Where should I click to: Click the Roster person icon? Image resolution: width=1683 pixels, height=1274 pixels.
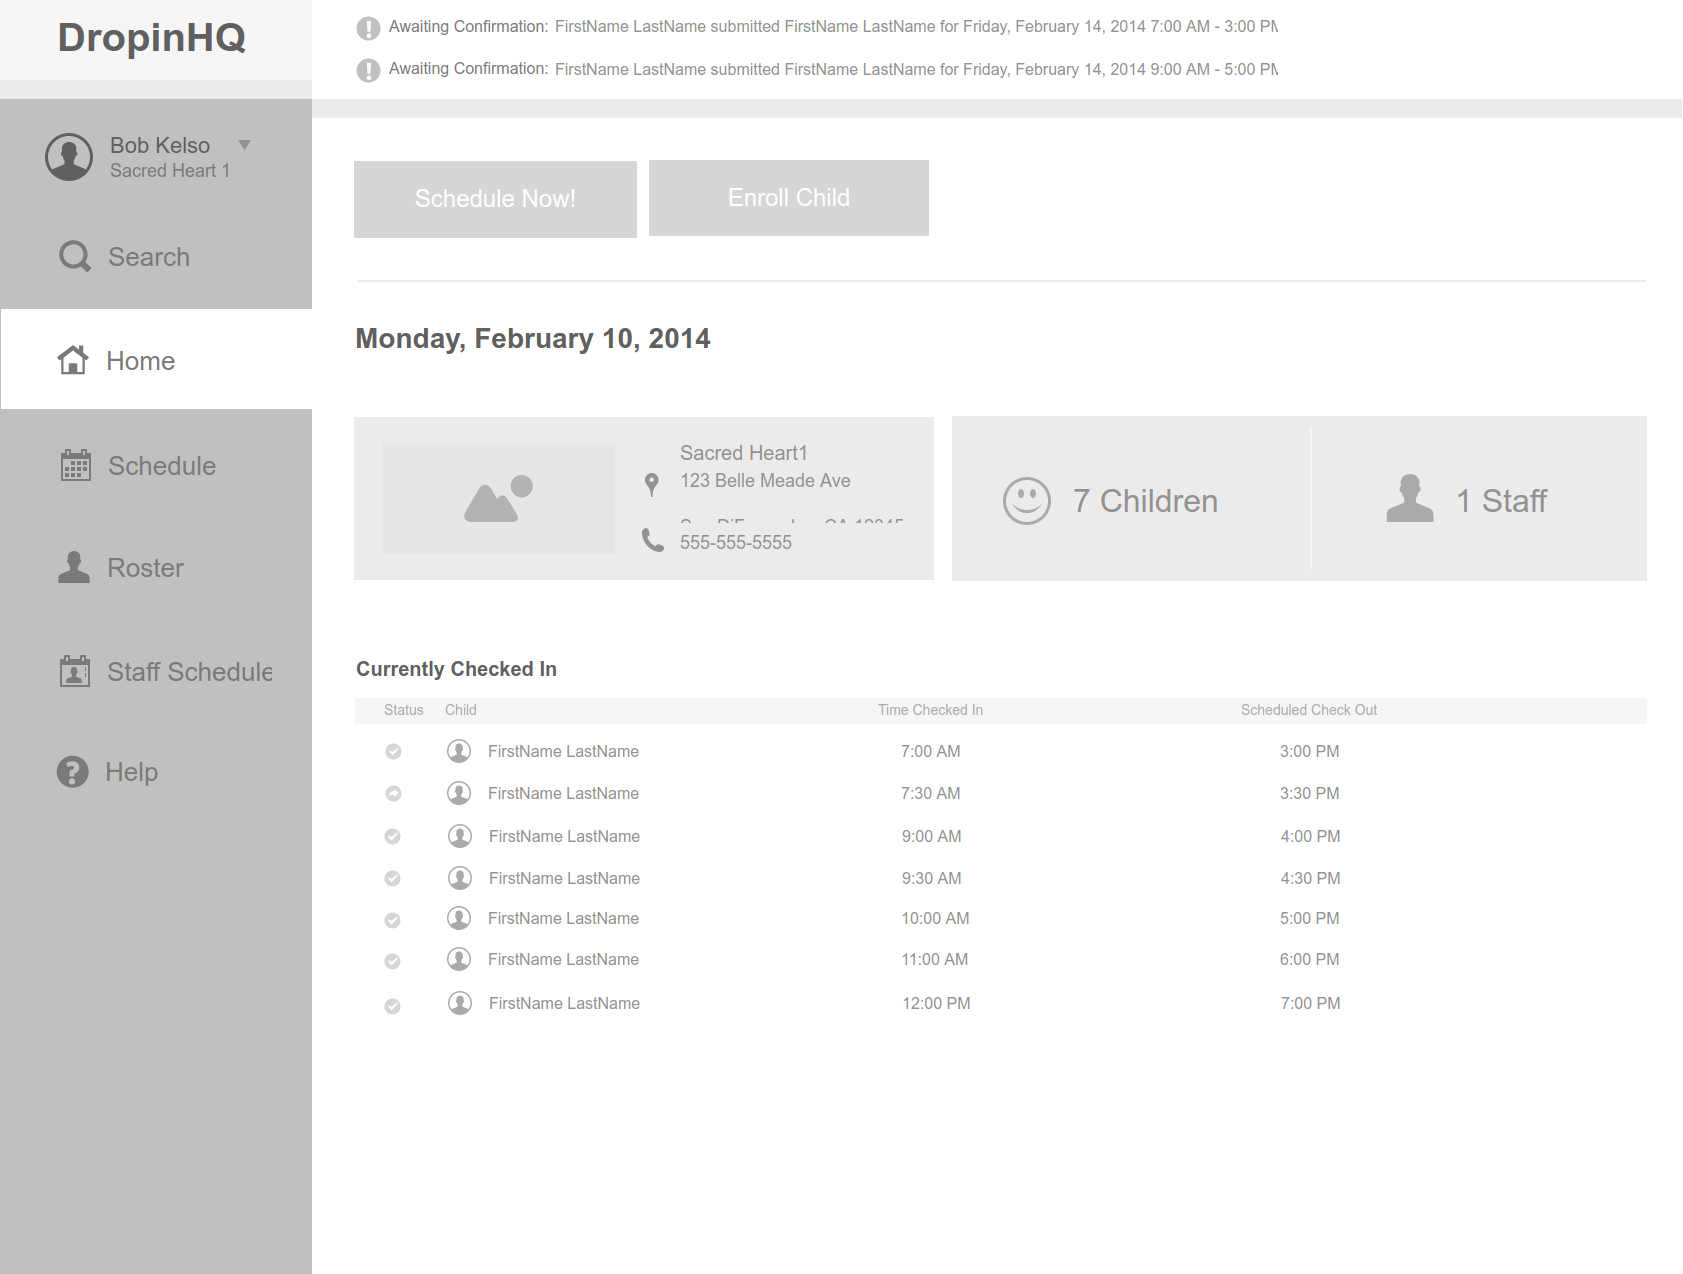click(x=74, y=567)
